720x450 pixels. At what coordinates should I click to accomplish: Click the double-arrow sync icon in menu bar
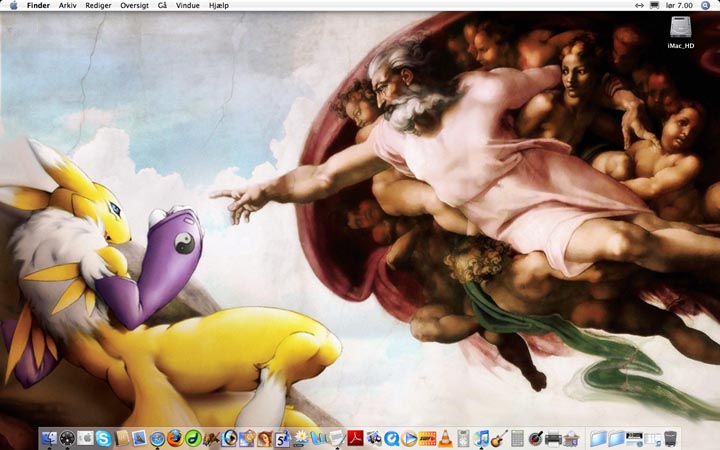point(639,6)
